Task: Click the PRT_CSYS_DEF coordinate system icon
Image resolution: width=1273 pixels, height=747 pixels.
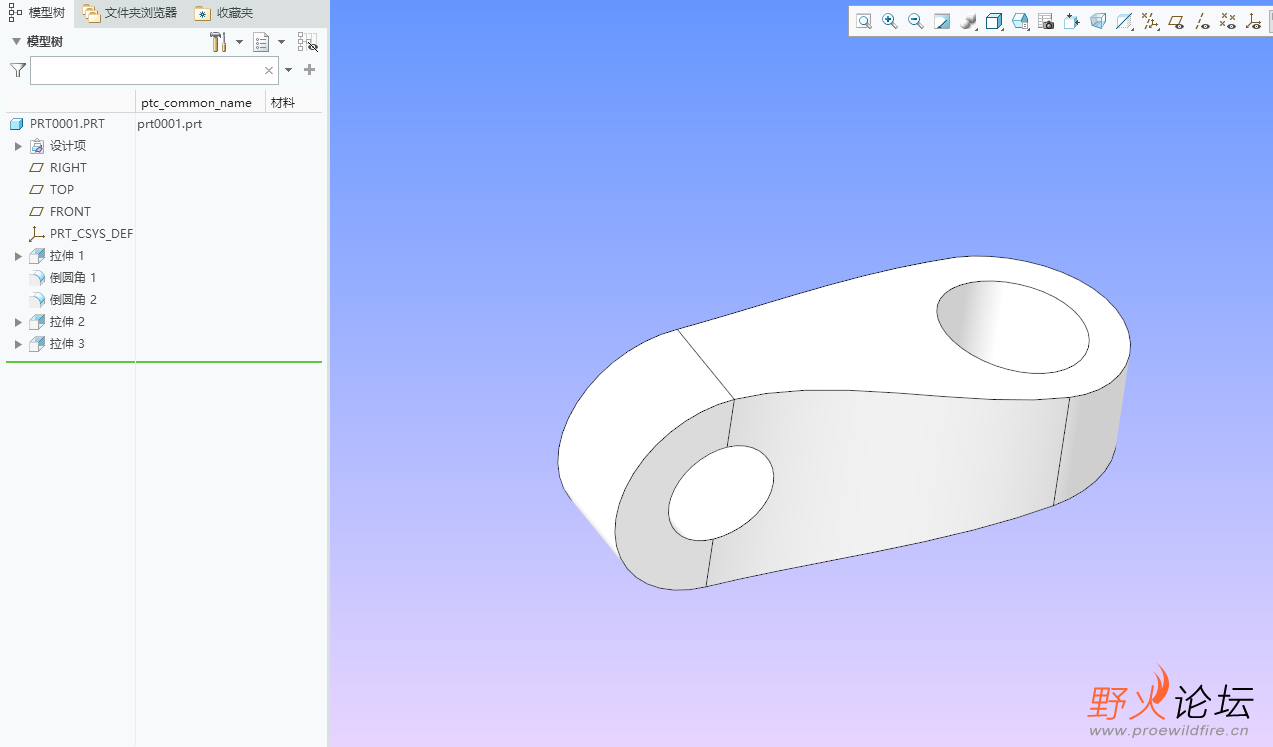Action: tap(37, 234)
